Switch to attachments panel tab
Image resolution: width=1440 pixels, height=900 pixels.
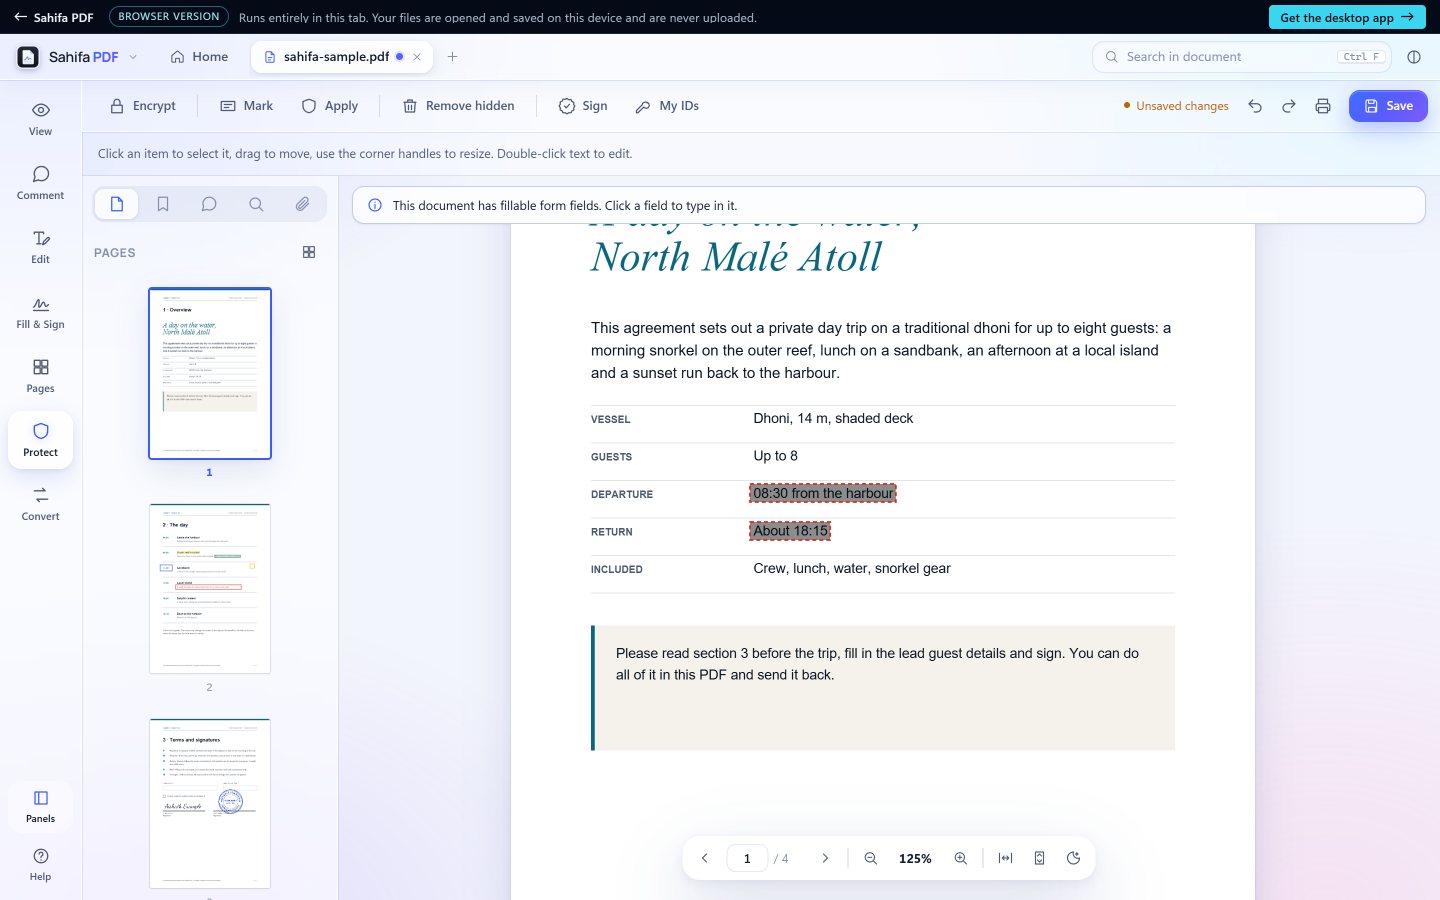coord(302,204)
